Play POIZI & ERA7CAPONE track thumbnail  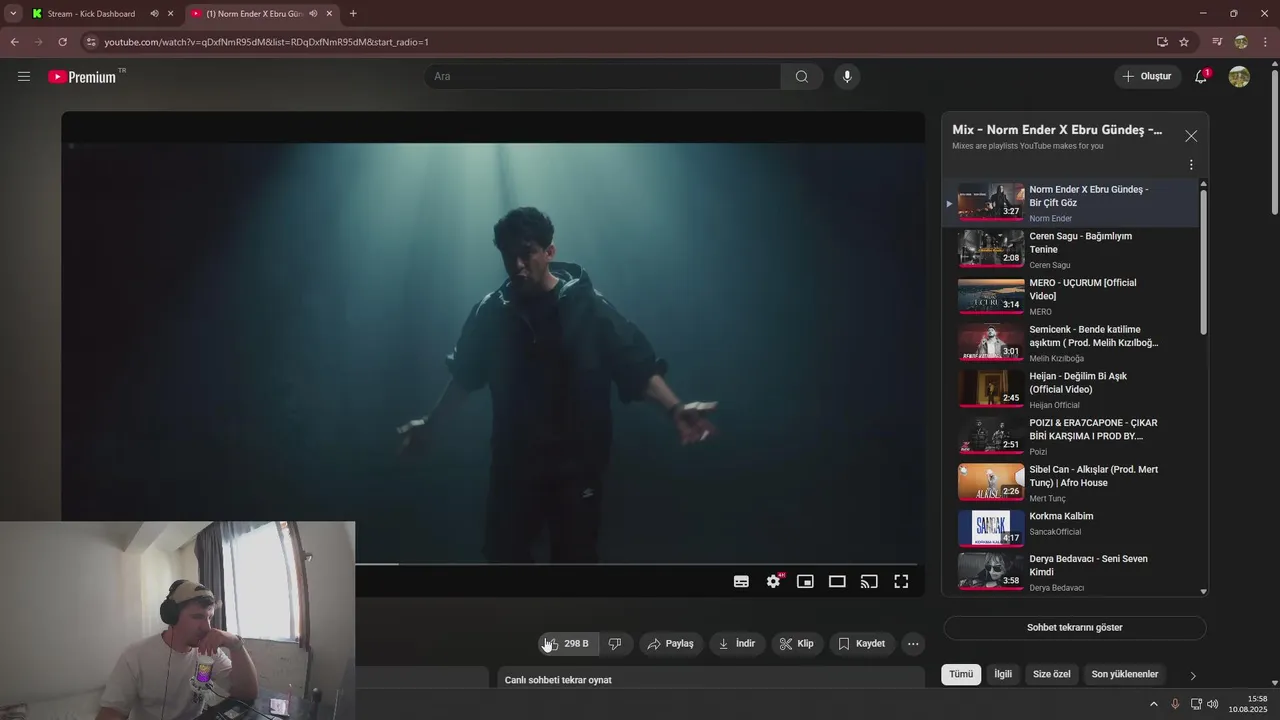coord(991,436)
